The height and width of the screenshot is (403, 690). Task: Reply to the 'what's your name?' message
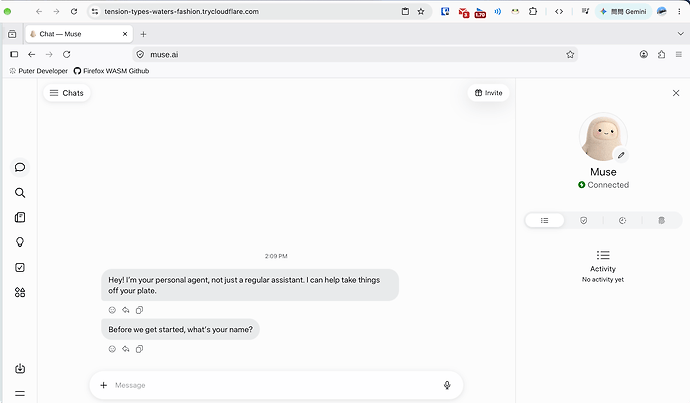pos(126,349)
